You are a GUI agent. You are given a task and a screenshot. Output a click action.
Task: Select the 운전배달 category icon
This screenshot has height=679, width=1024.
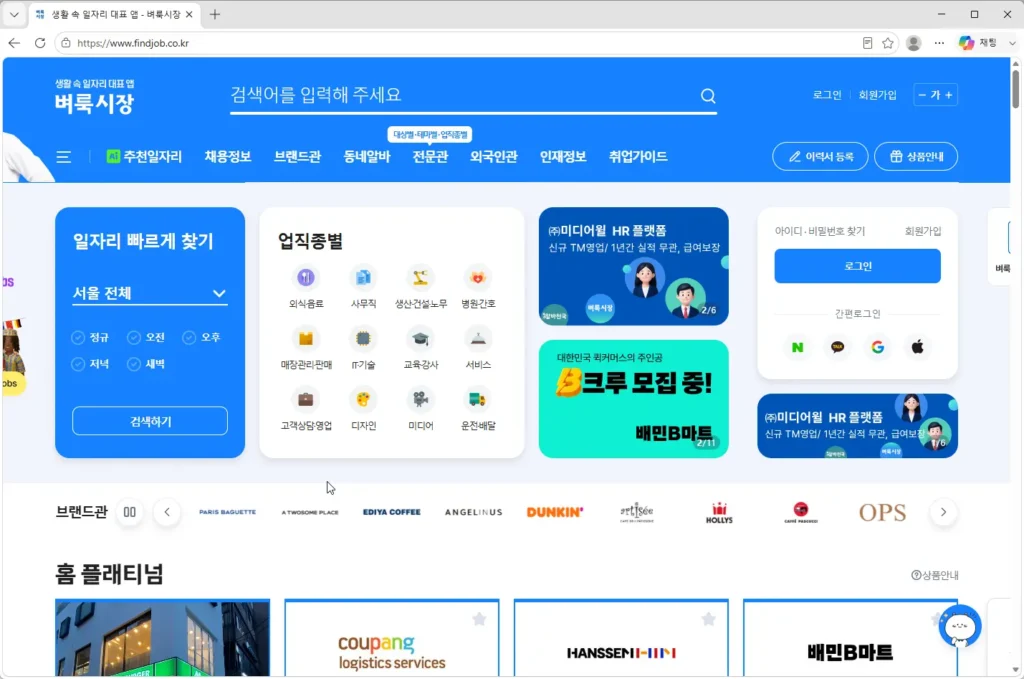[478, 399]
